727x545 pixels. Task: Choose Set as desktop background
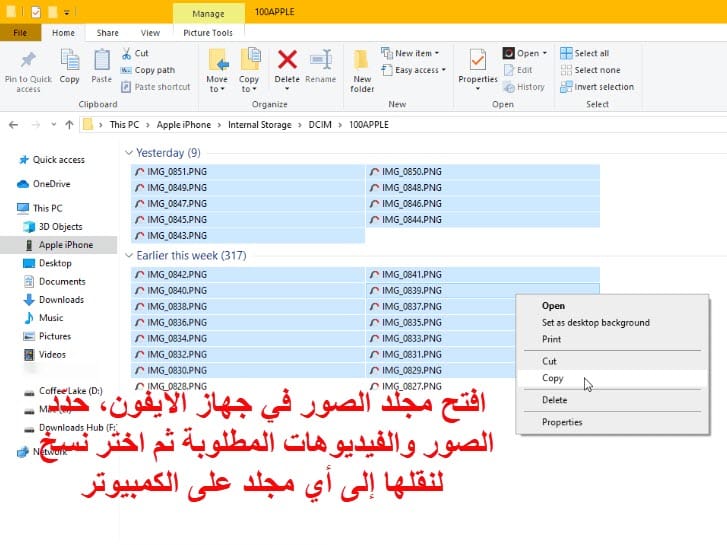pos(612,322)
